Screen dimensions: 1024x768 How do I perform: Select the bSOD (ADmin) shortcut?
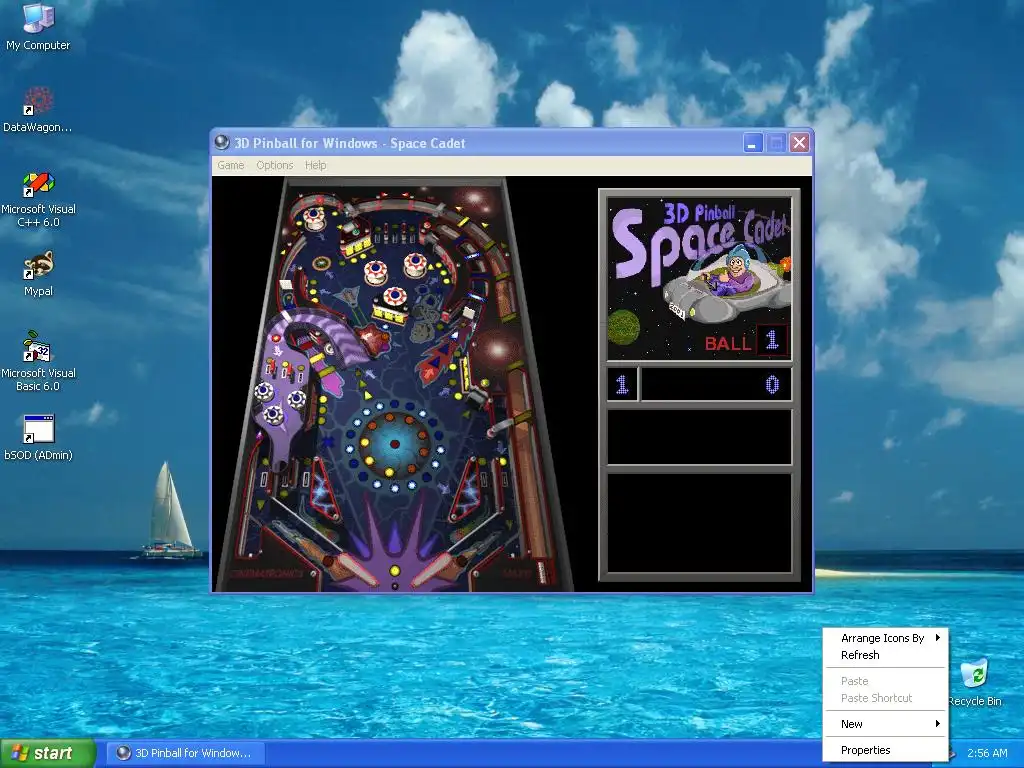click(x=38, y=438)
